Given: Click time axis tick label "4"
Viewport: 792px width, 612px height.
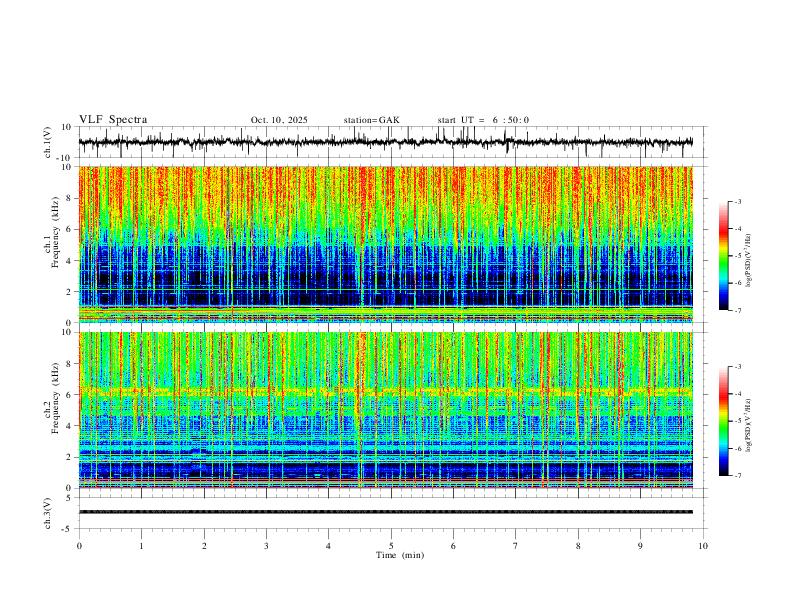Looking at the screenshot, I should pos(329,546).
